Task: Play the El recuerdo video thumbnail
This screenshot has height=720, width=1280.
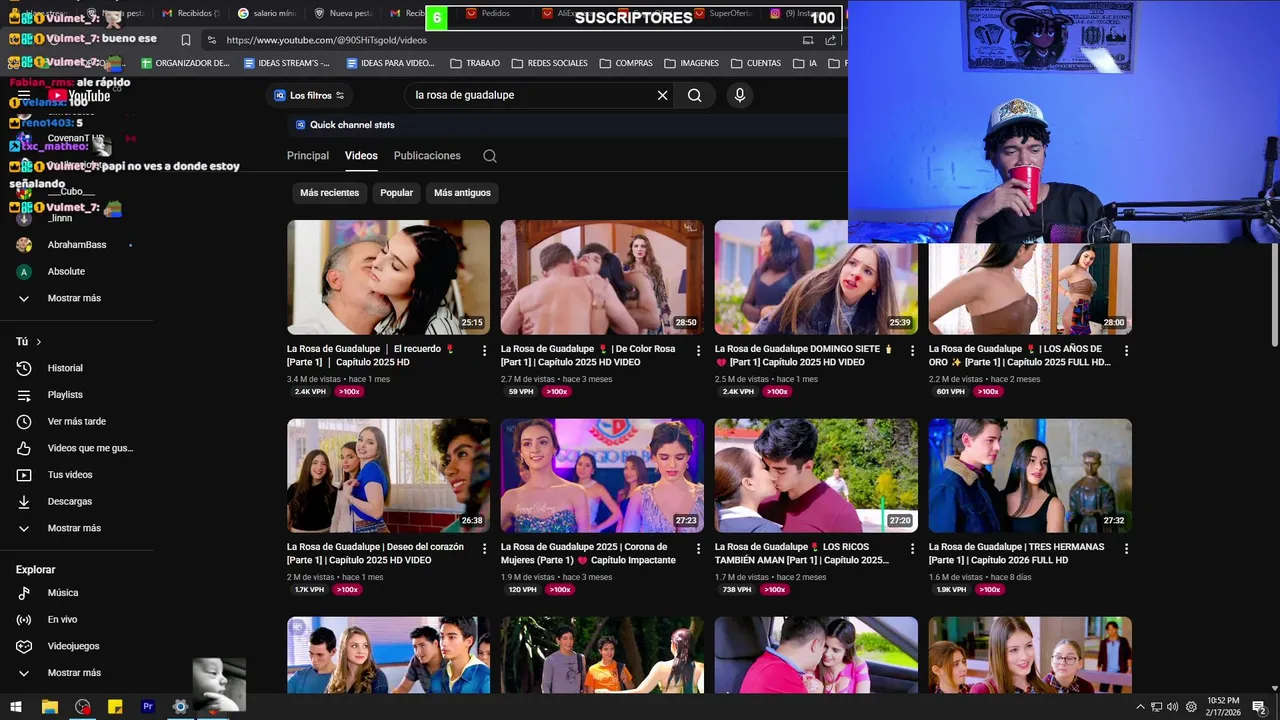Action: click(x=388, y=277)
